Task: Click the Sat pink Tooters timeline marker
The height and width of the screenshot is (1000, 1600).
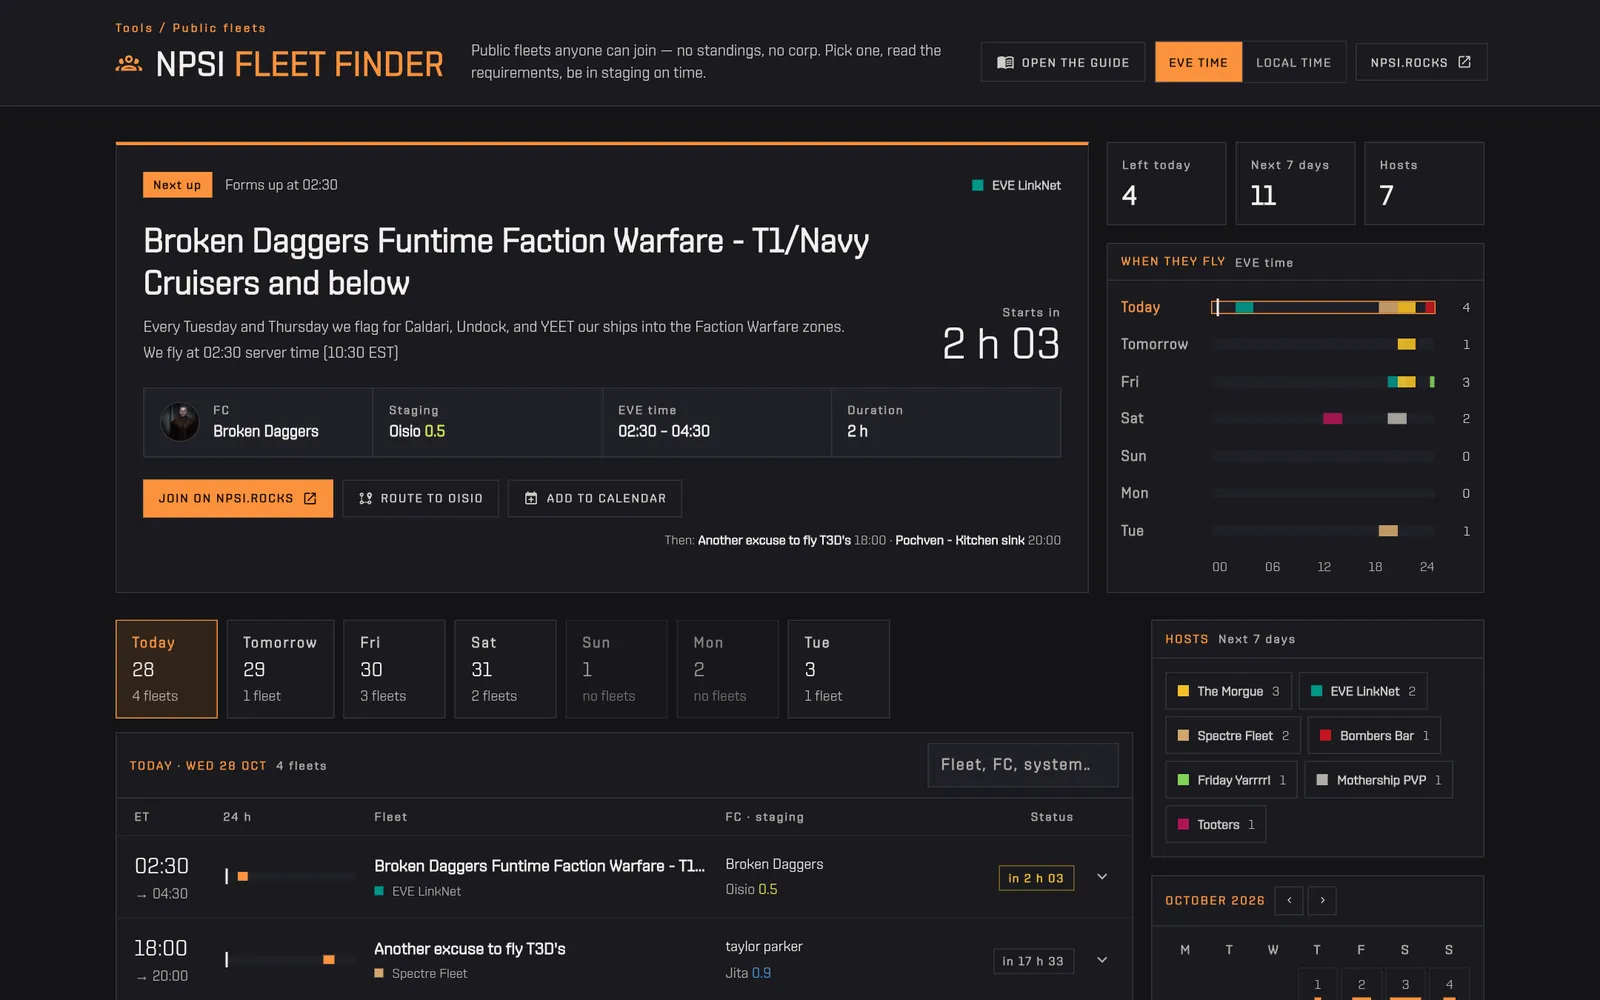Action: point(1332,418)
